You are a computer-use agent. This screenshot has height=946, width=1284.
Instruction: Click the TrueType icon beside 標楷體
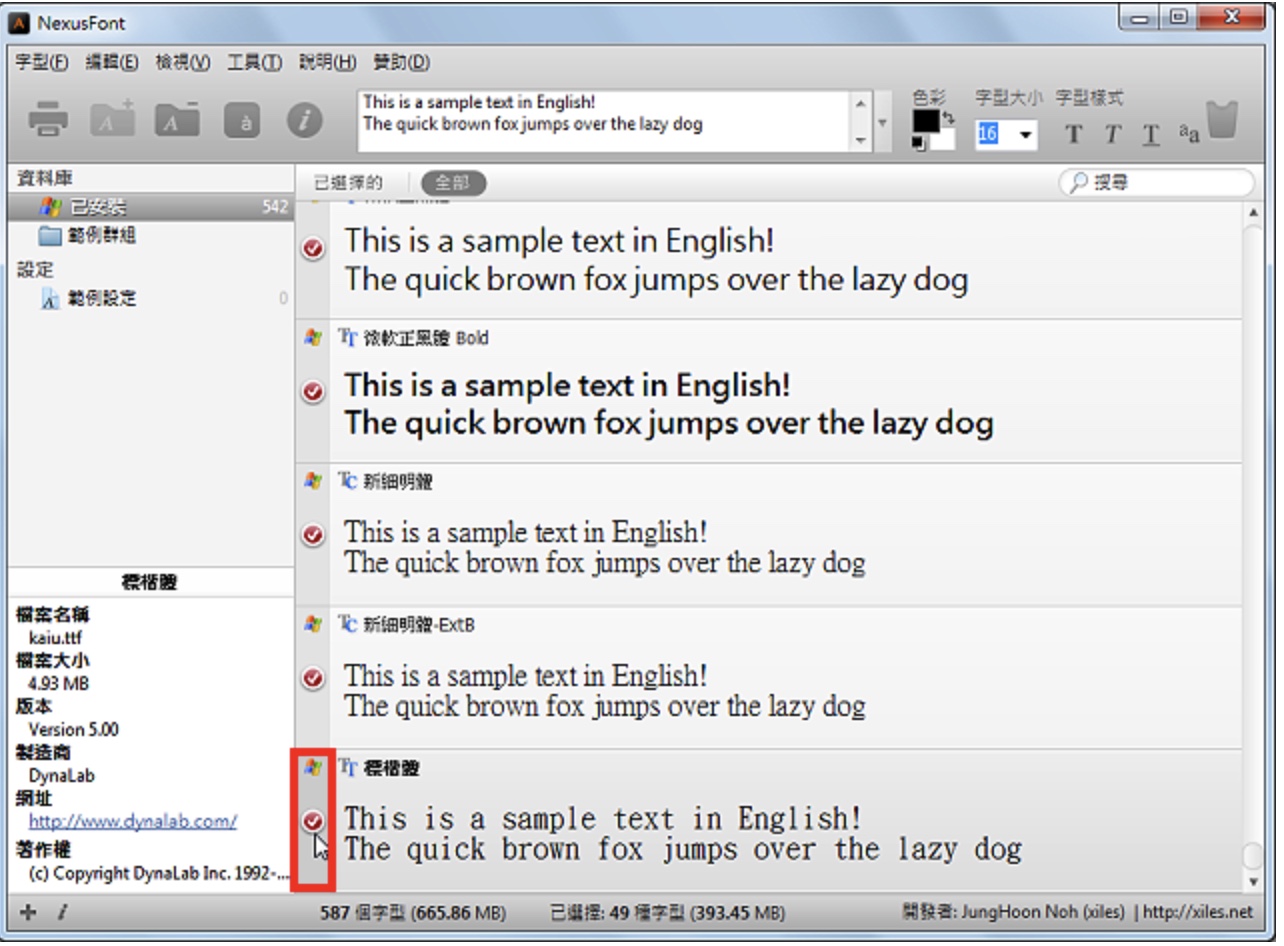coord(348,767)
